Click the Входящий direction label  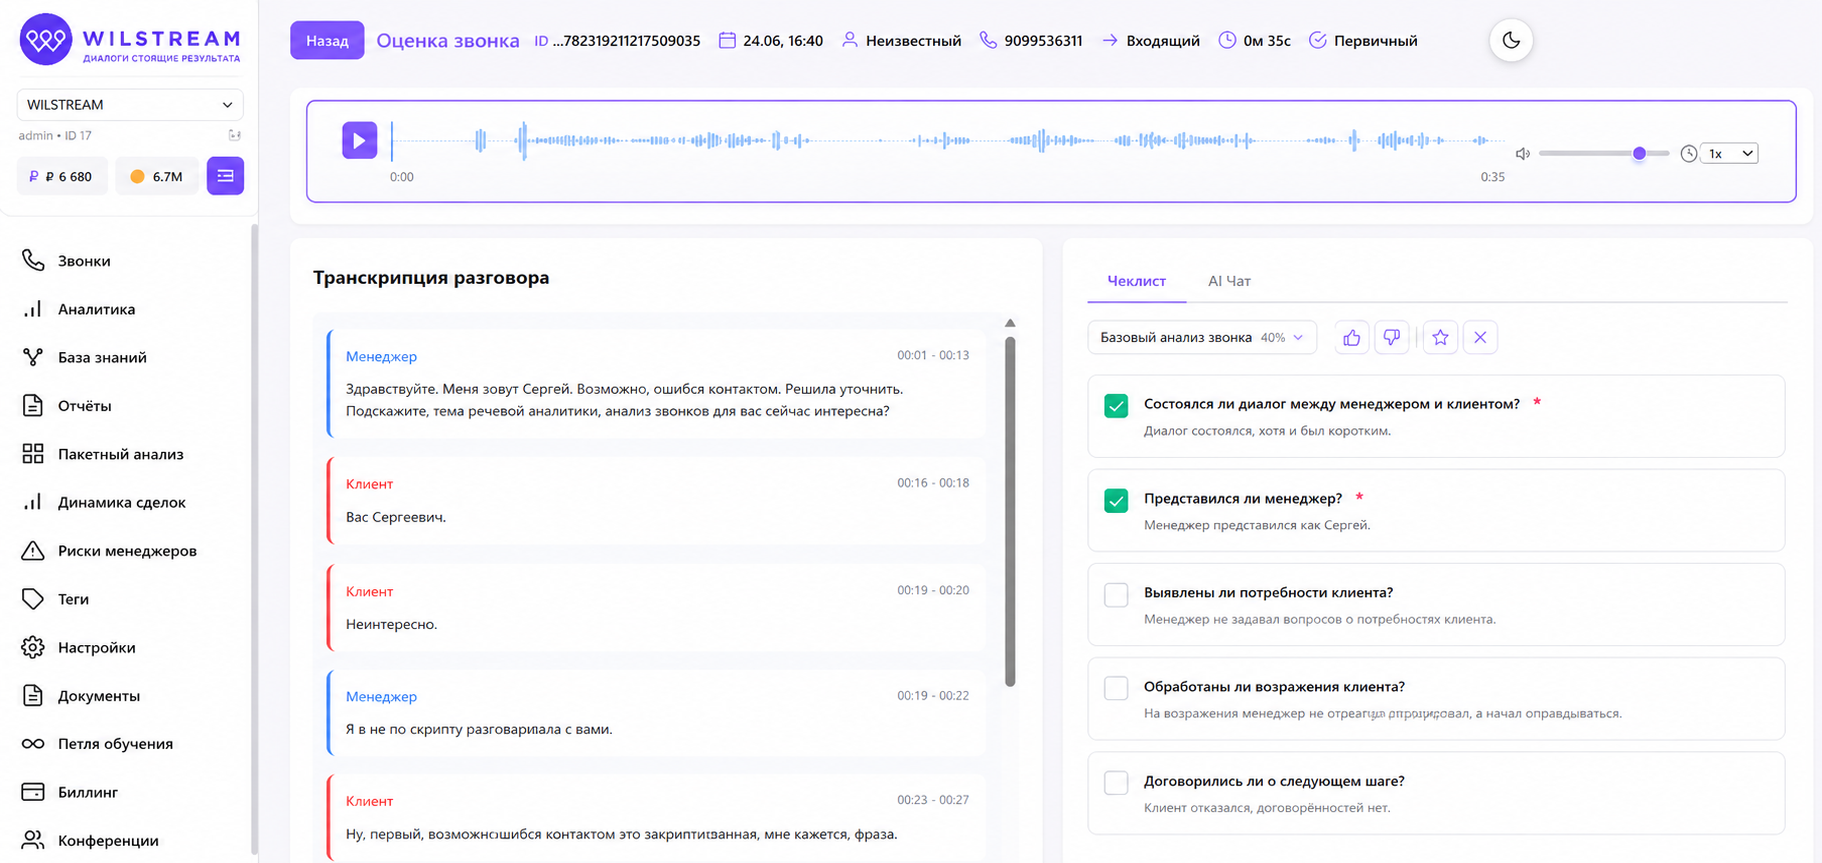coord(1163,41)
